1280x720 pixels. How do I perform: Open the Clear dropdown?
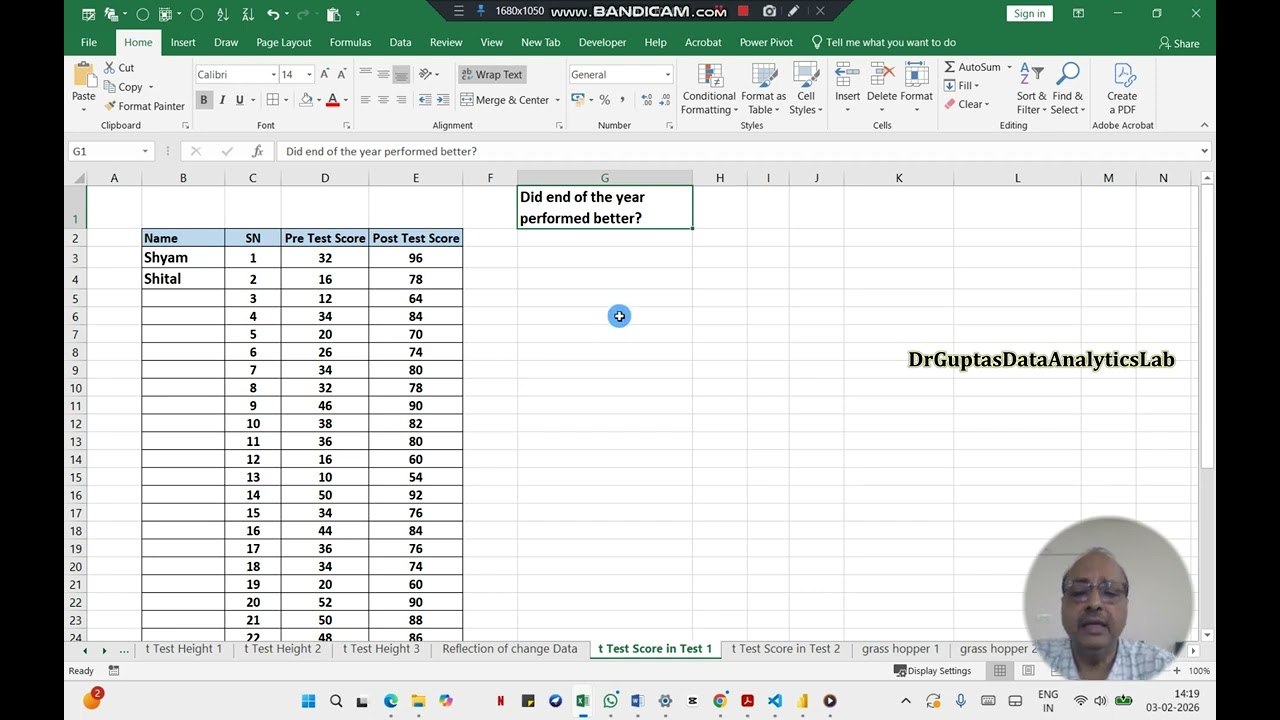(x=967, y=105)
